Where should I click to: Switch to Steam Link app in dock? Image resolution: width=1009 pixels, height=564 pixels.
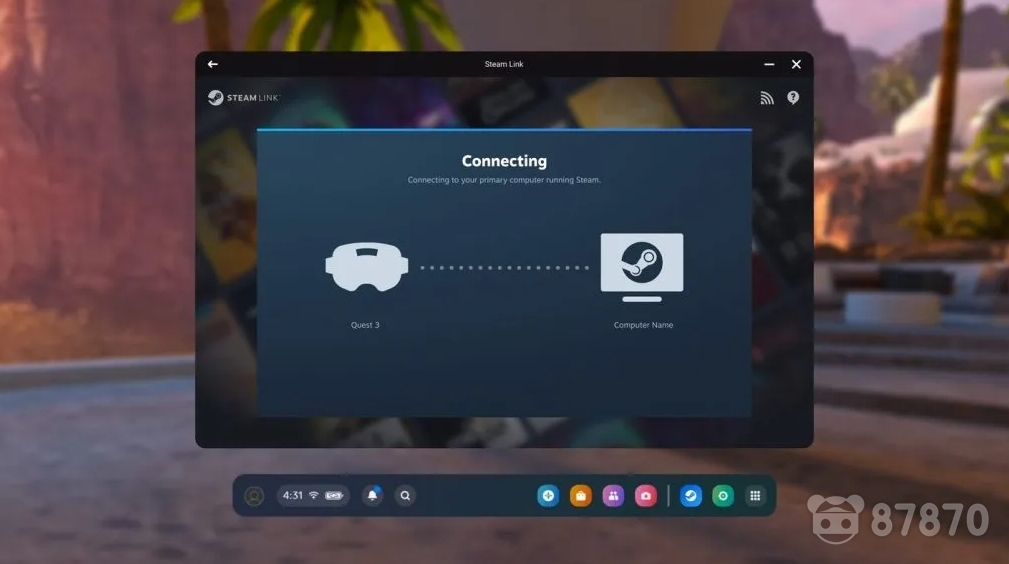[x=690, y=496]
